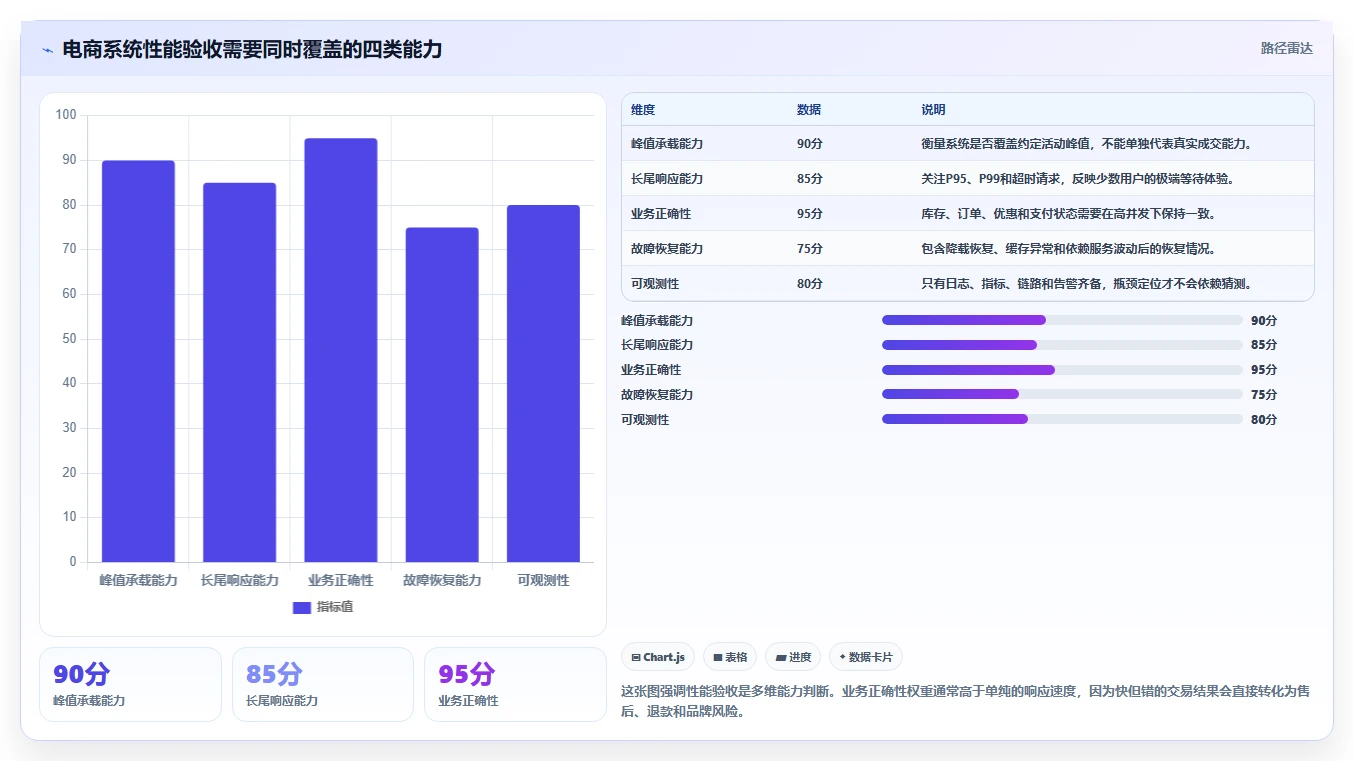The height and width of the screenshot is (761, 1354).
Task: Click the 表格 tag chip
Action: 730,657
